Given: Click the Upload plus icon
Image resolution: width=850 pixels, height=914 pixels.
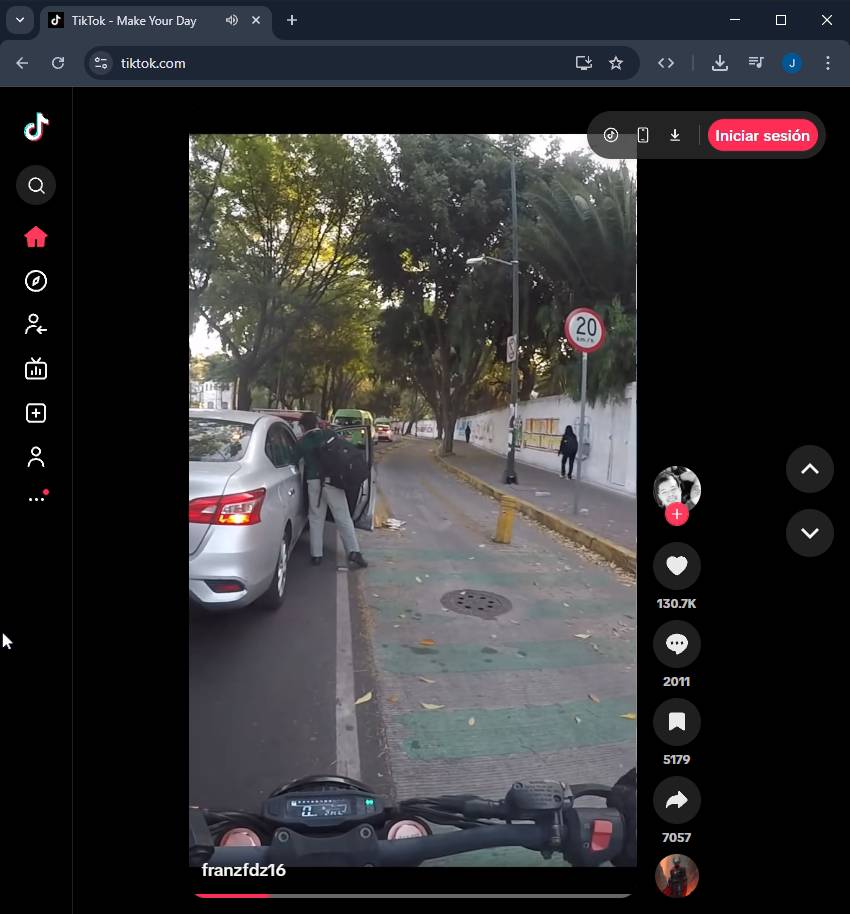Looking at the screenshot, I should (x=36, y=413).
